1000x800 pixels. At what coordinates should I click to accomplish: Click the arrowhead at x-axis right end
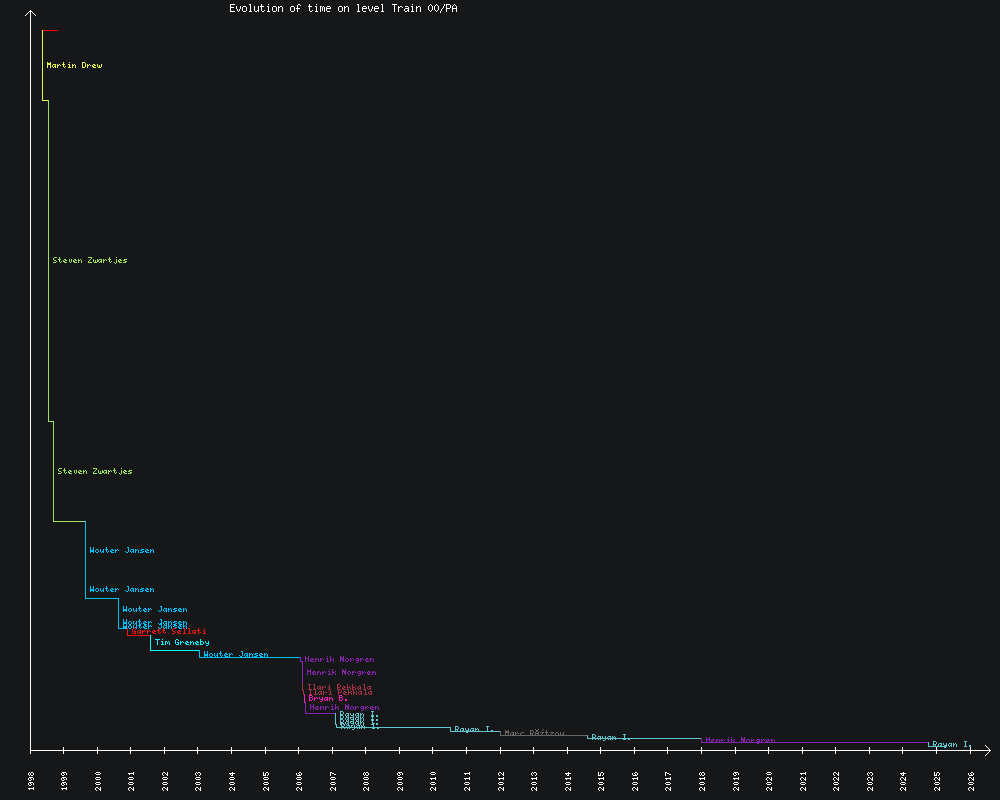click(x=986, y=749)
